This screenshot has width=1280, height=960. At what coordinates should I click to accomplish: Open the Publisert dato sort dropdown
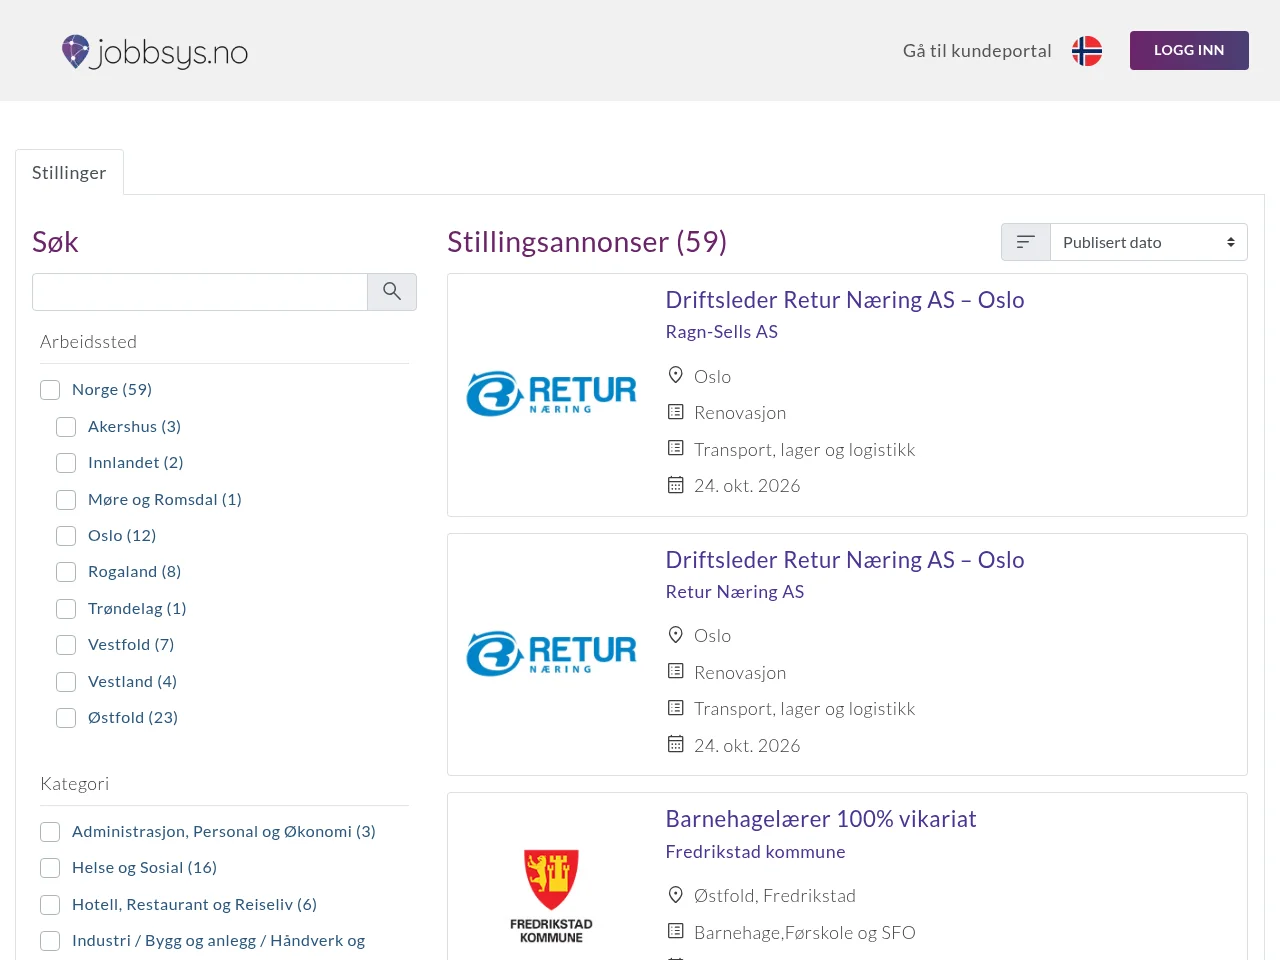click(x=1149, y=242)
